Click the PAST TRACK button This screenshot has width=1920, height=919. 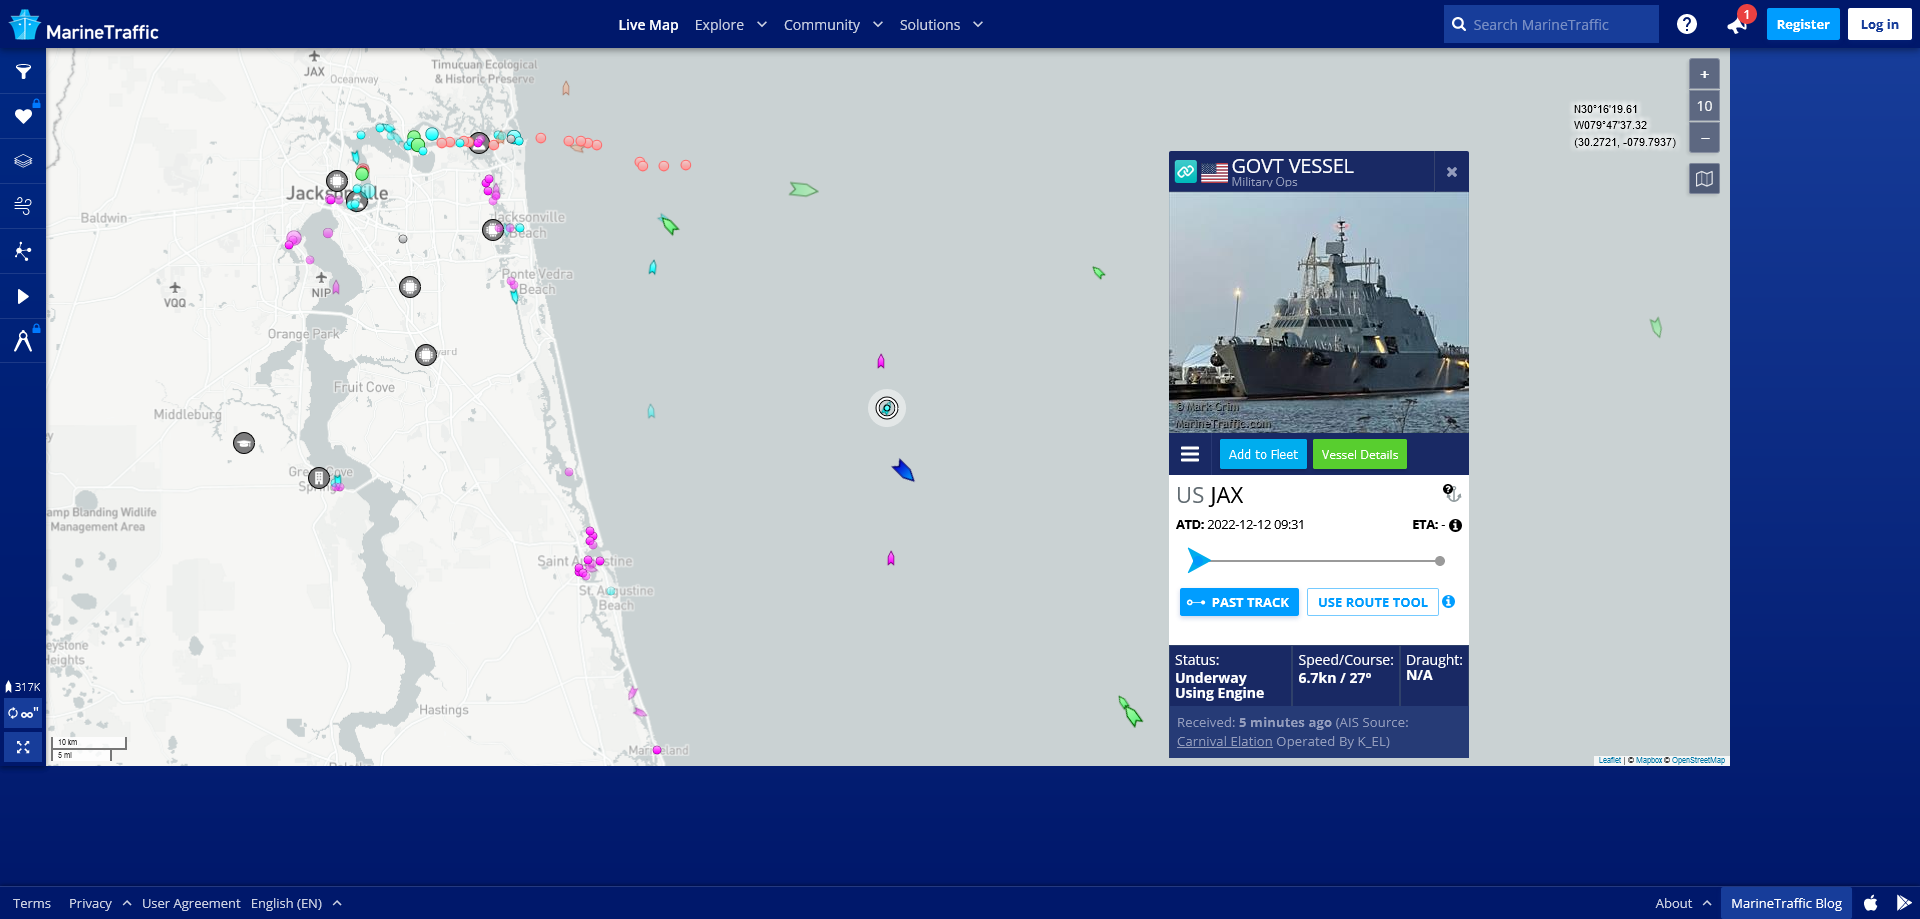click(x=1239, y=602)
